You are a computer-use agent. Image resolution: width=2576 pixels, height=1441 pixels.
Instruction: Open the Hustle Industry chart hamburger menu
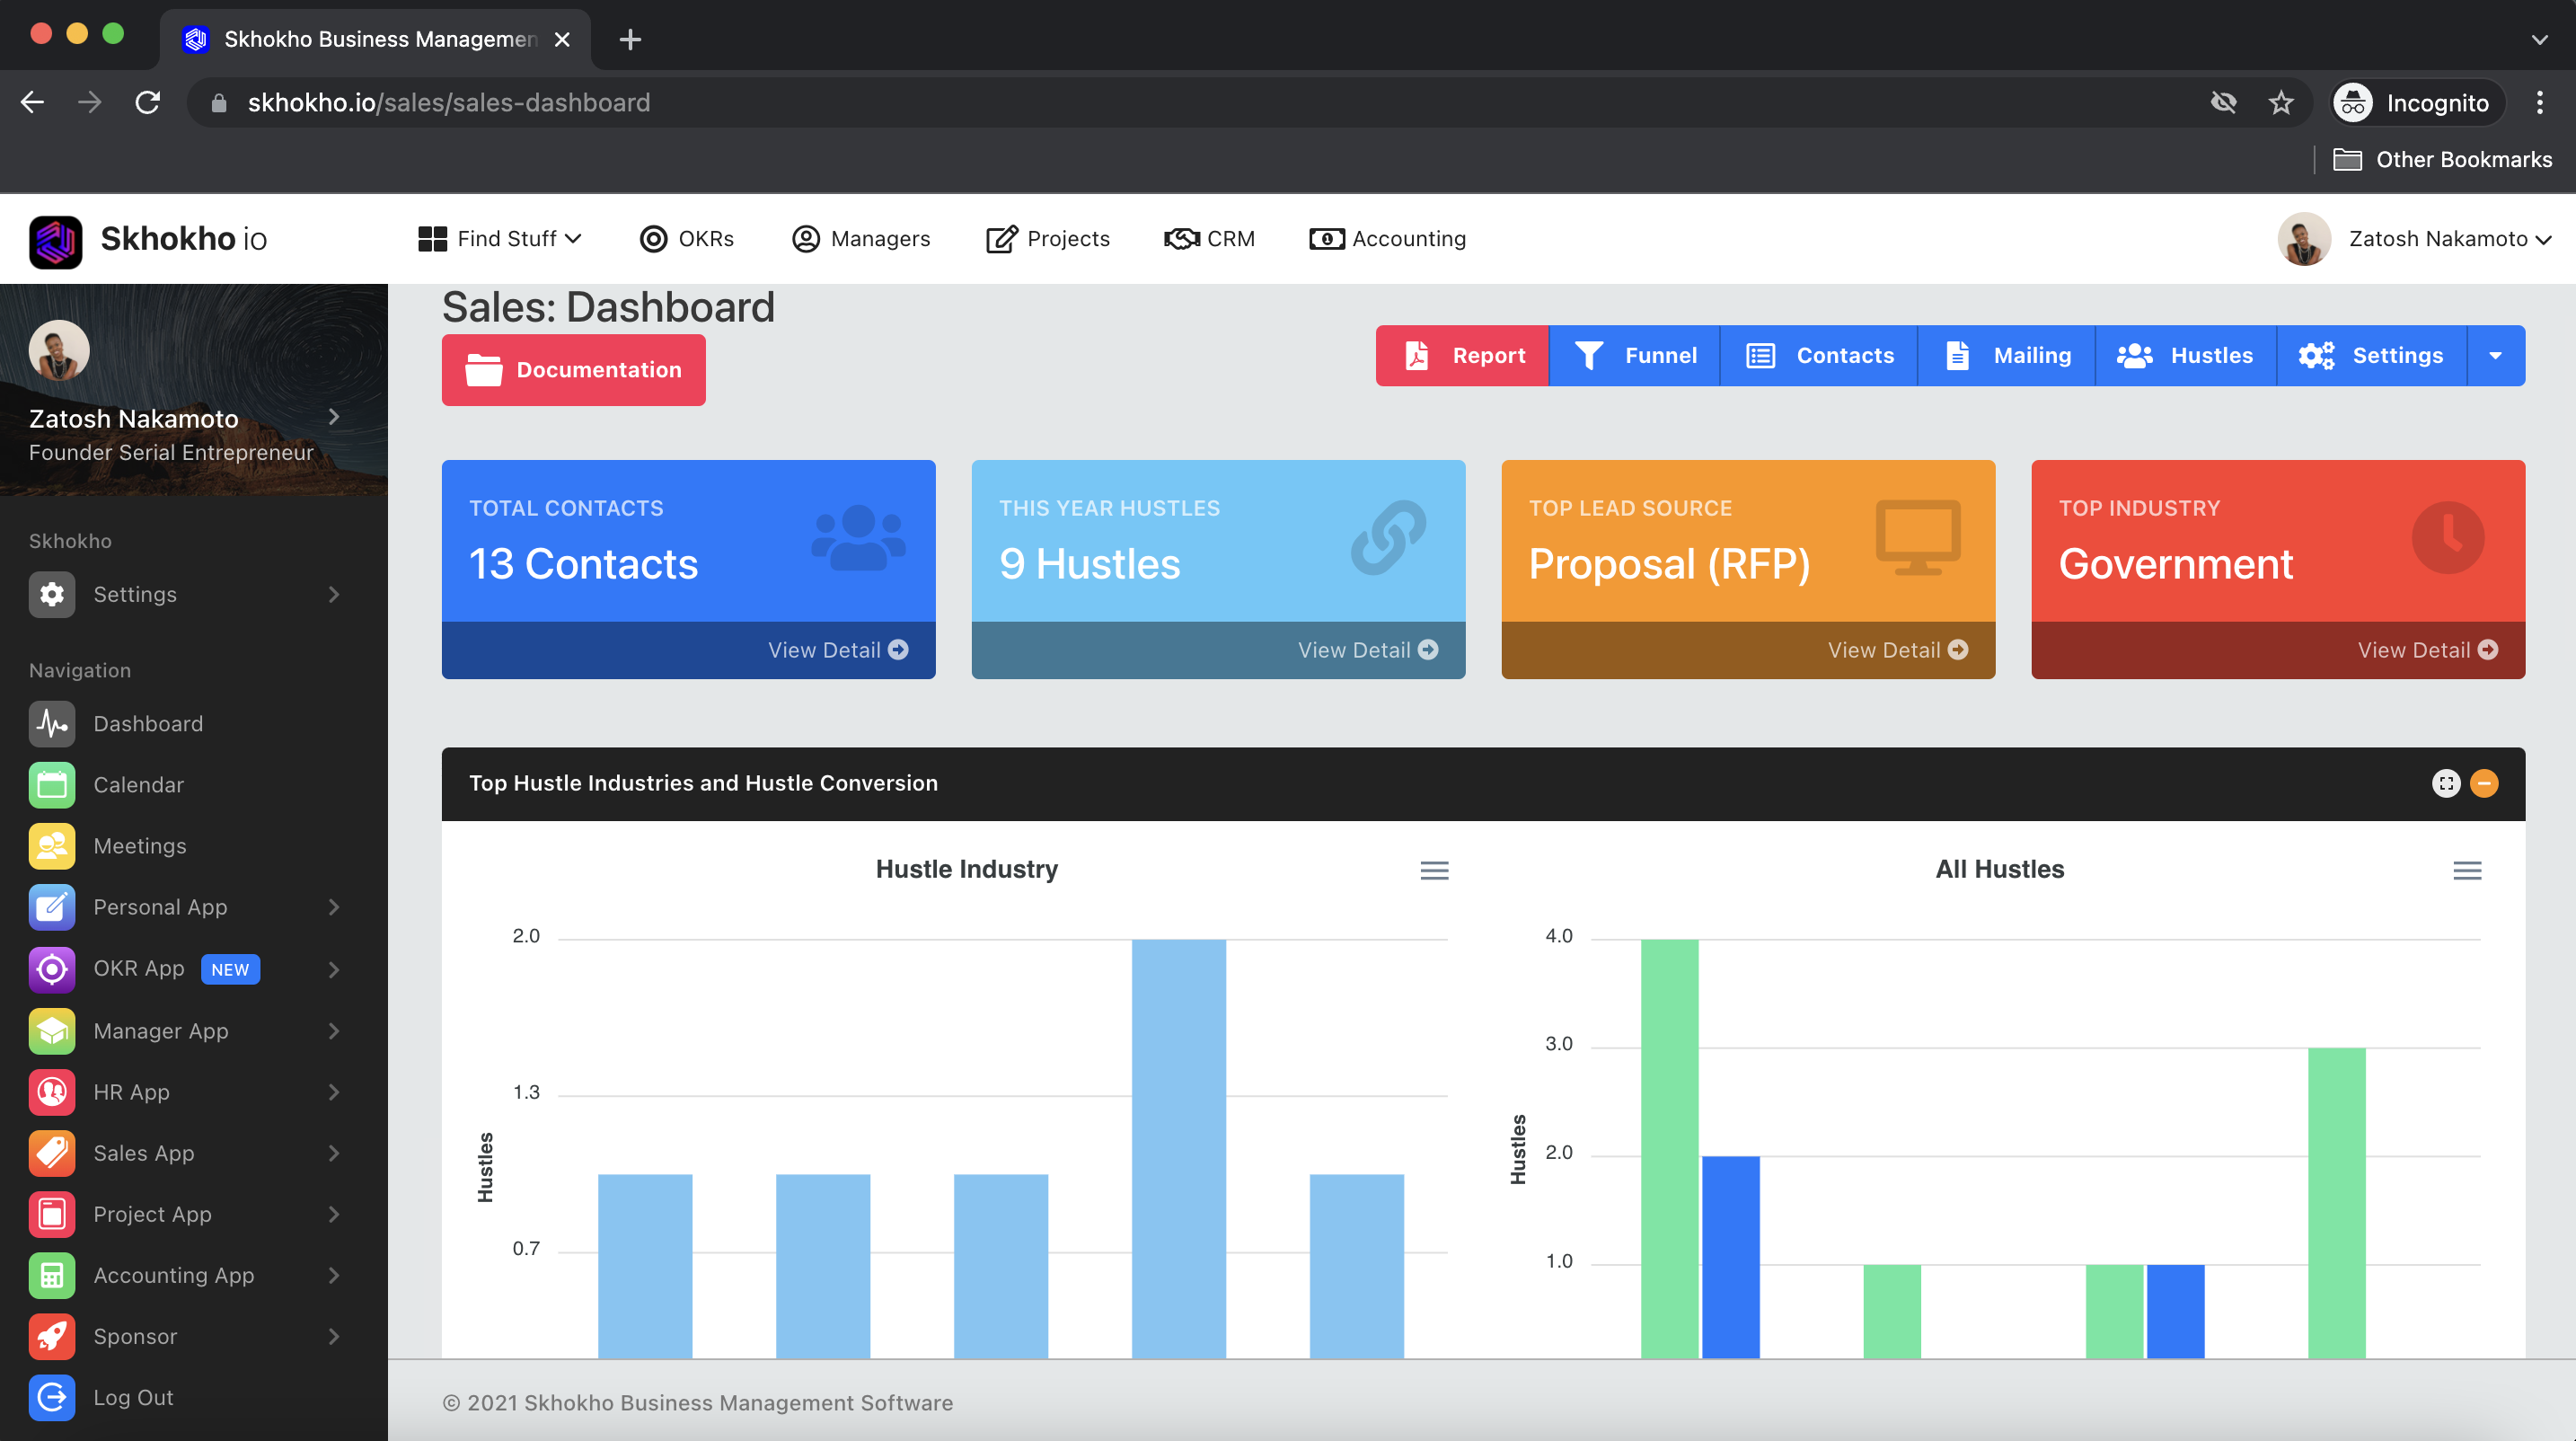[1434, 870]
